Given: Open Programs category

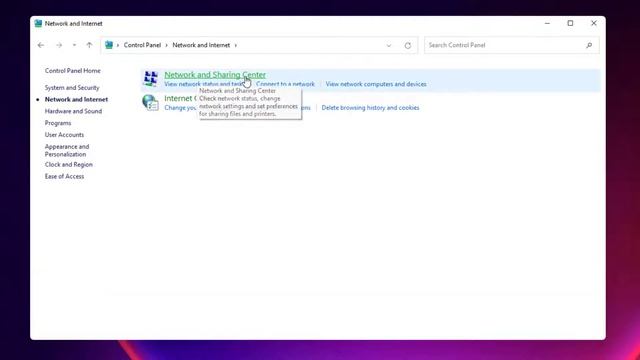Looking at the screenshot, I should click(58, 123).
